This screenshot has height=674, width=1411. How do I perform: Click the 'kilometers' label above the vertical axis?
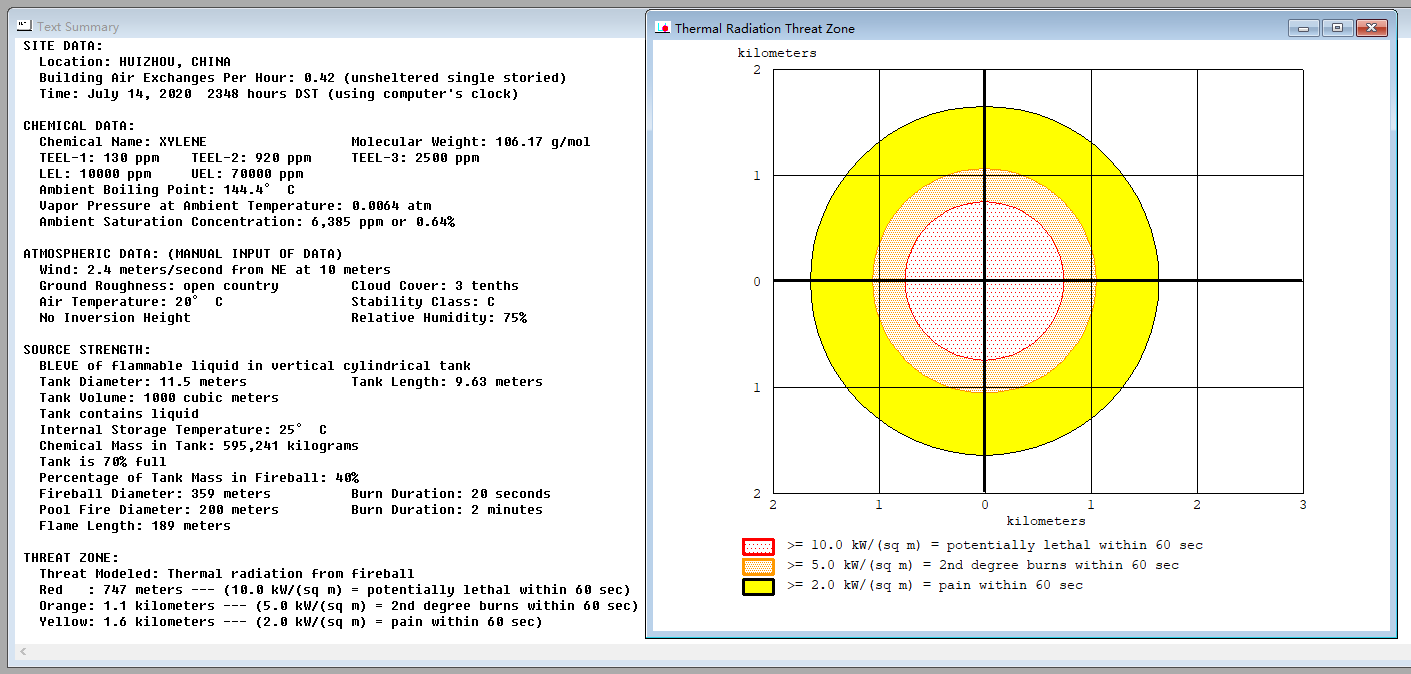click(x=777, y=53)
